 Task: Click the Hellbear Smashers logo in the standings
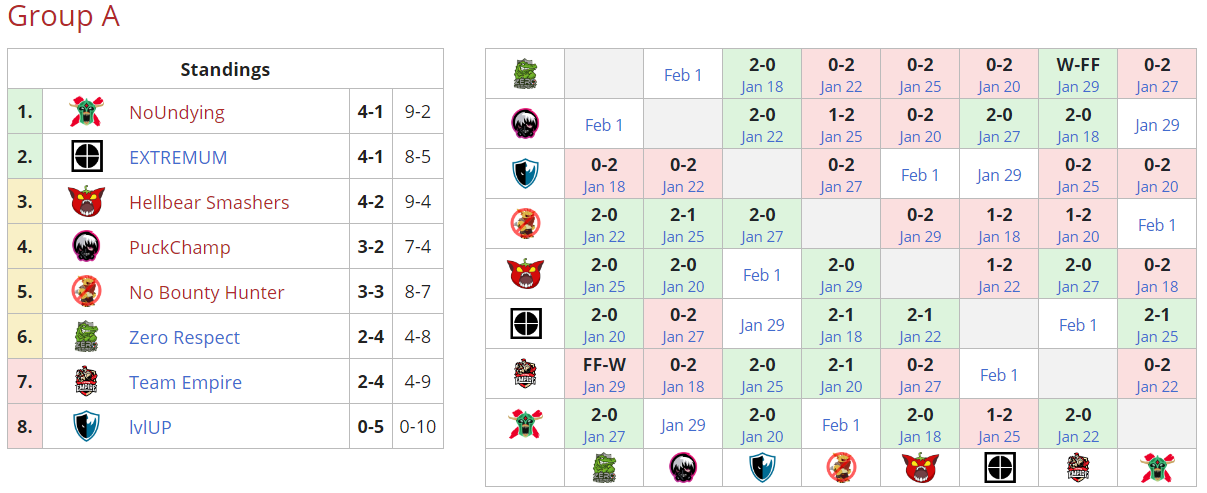coord(87,202)
